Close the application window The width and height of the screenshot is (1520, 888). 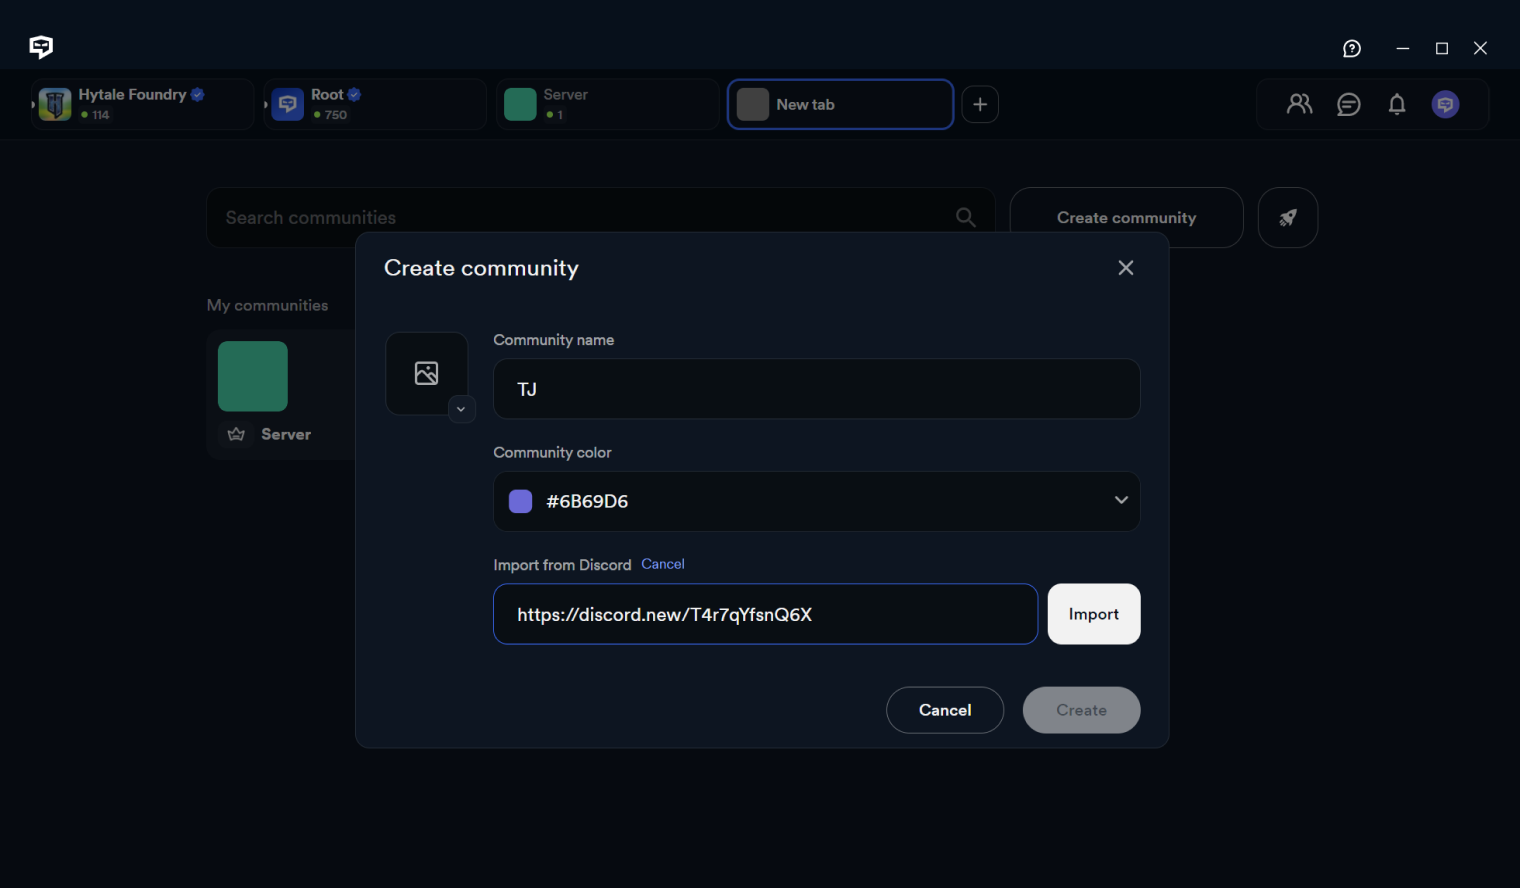(x=1481, y=48)
